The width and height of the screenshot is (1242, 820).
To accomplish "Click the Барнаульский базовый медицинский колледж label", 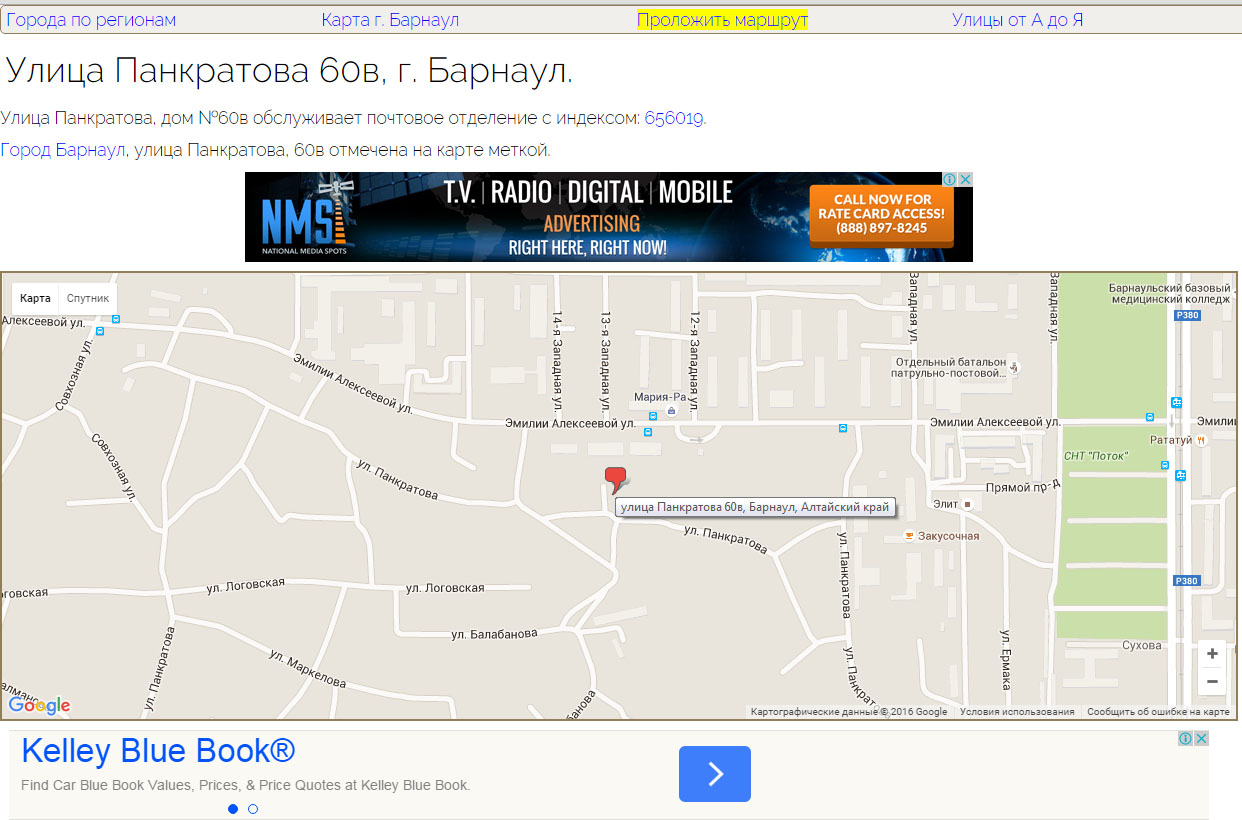I will [1168, 293].
